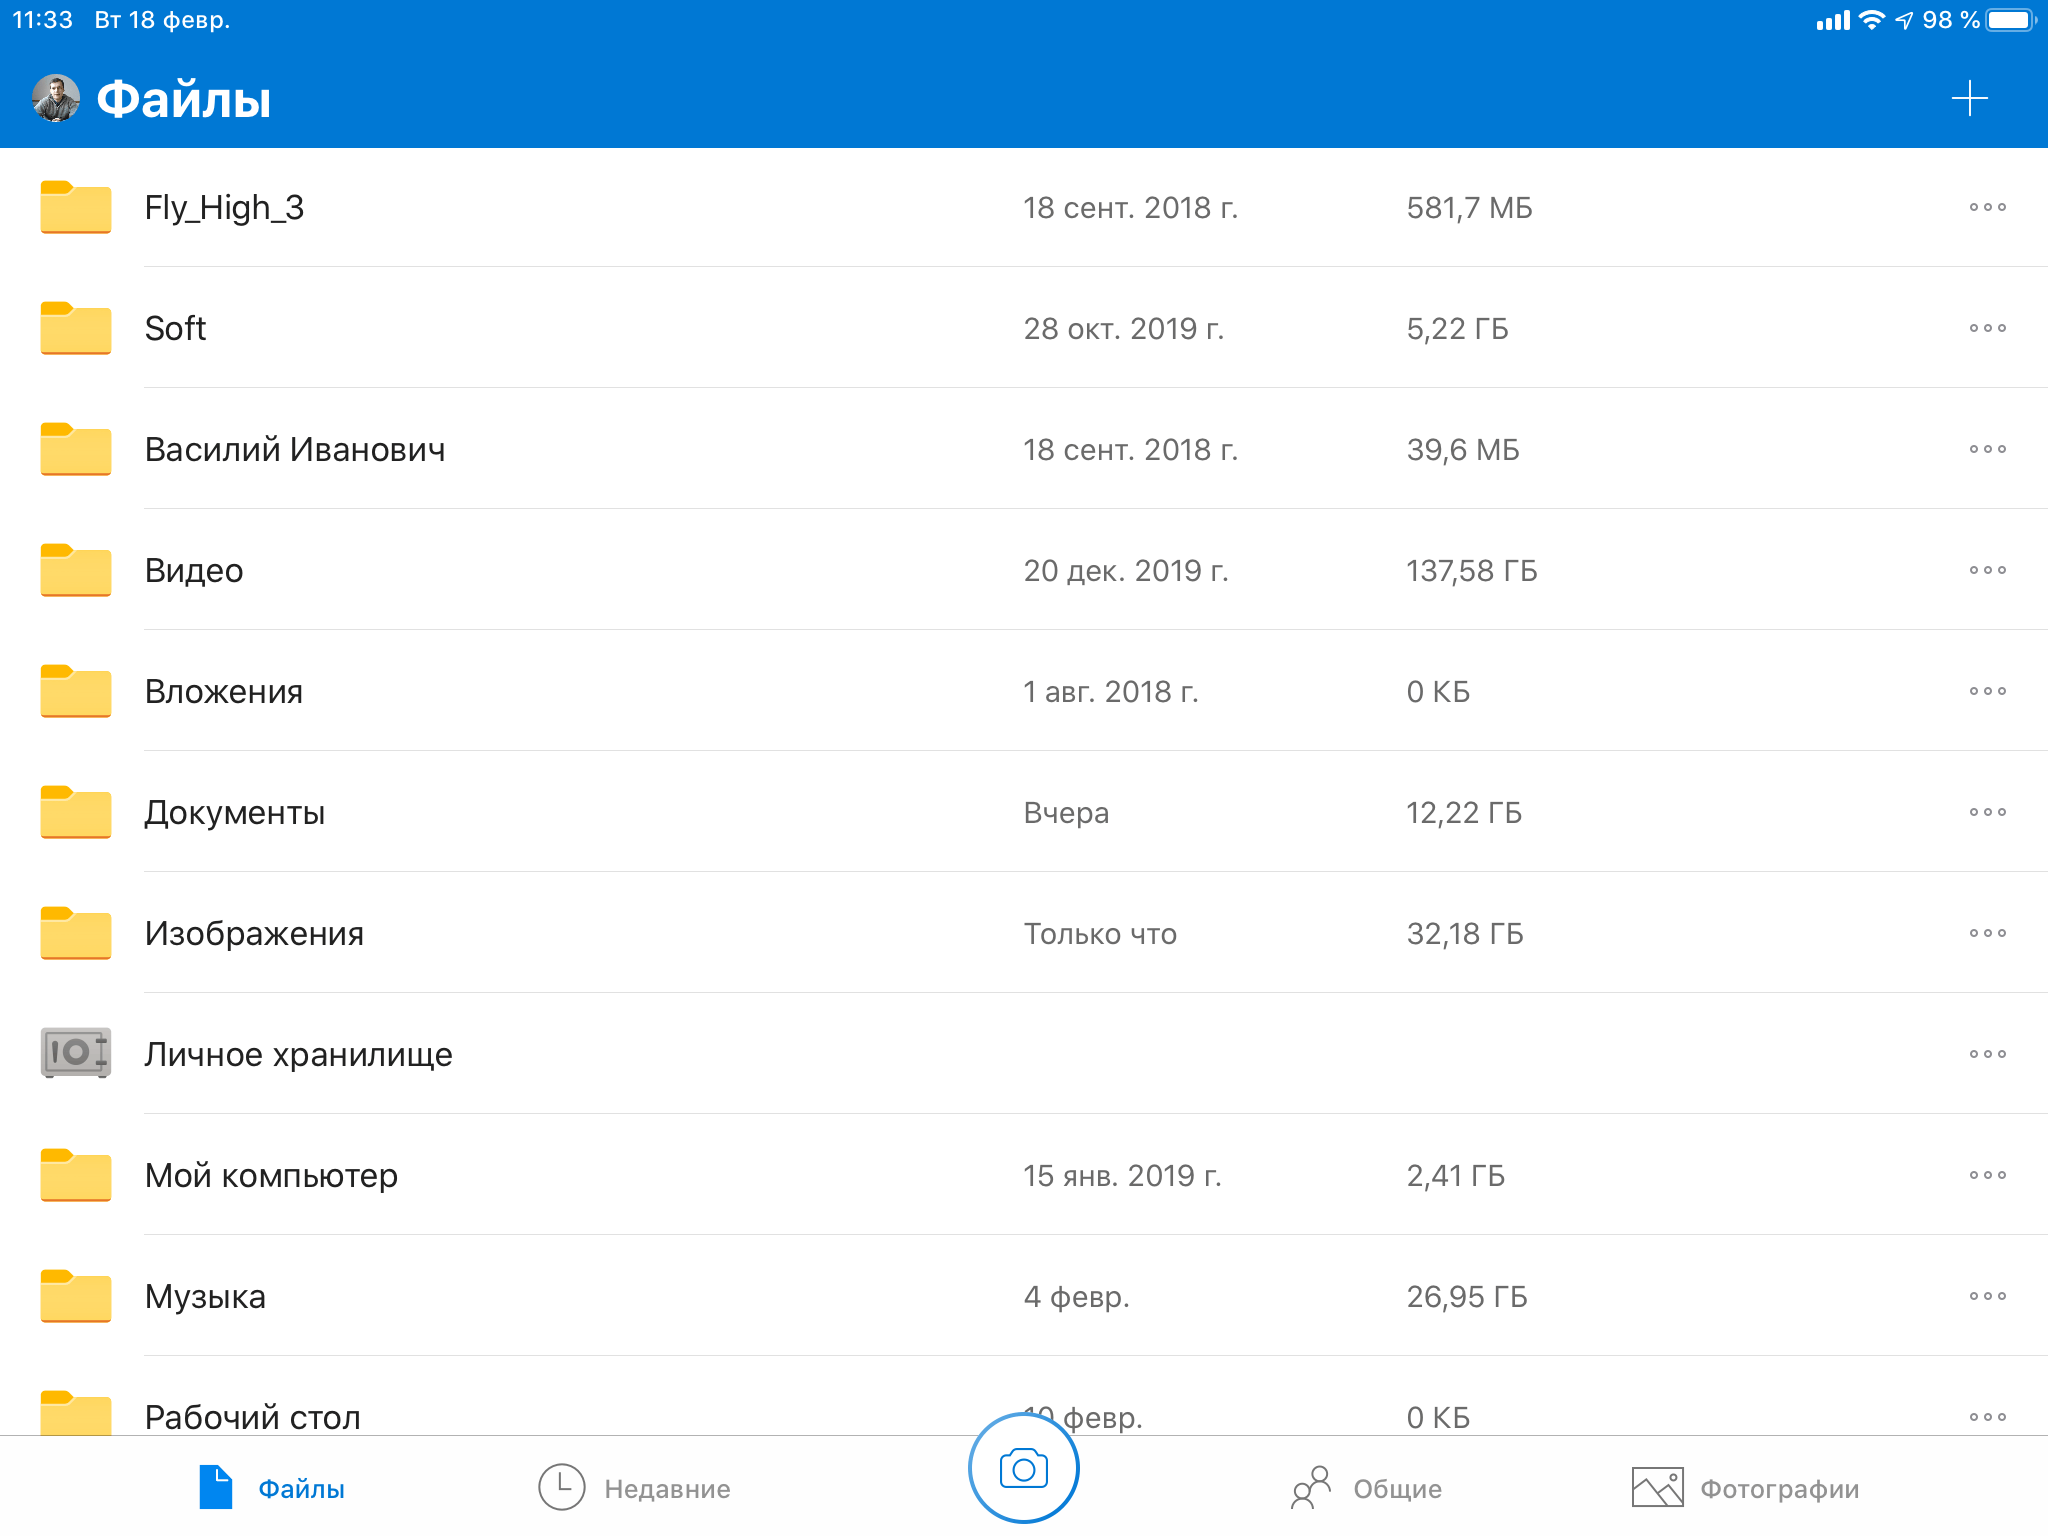Click the Fly_High_3 folder icon
2048x1536 pixels.
pos(75,207)
